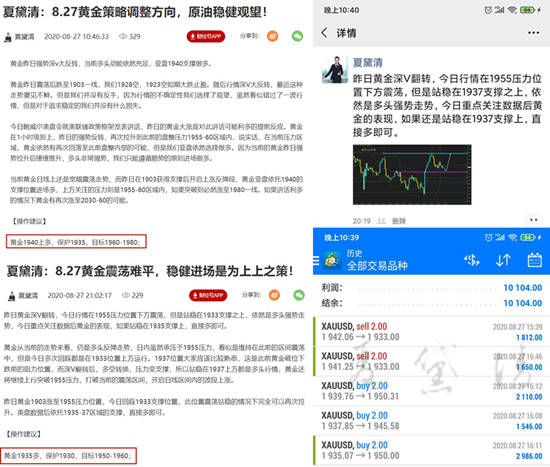Open the two-dot comment button beside 20:19 post
The width and height of the screenshot is (550, 467).
pyautogui.click(x=534, y=220)
